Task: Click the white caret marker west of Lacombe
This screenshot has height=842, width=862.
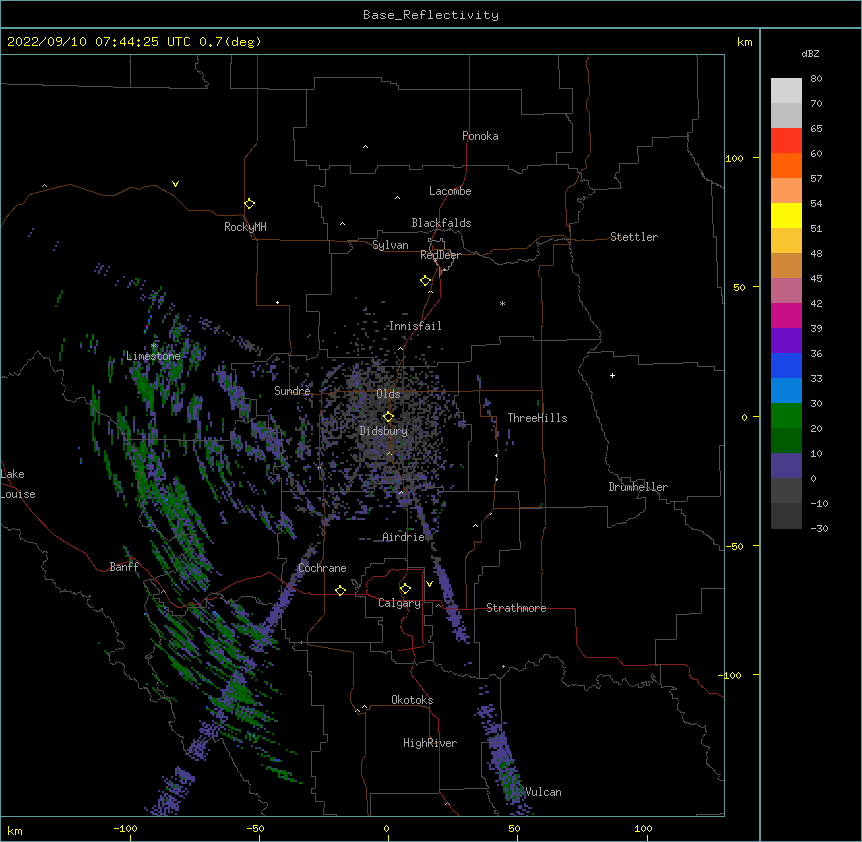Action: [397, 198]
